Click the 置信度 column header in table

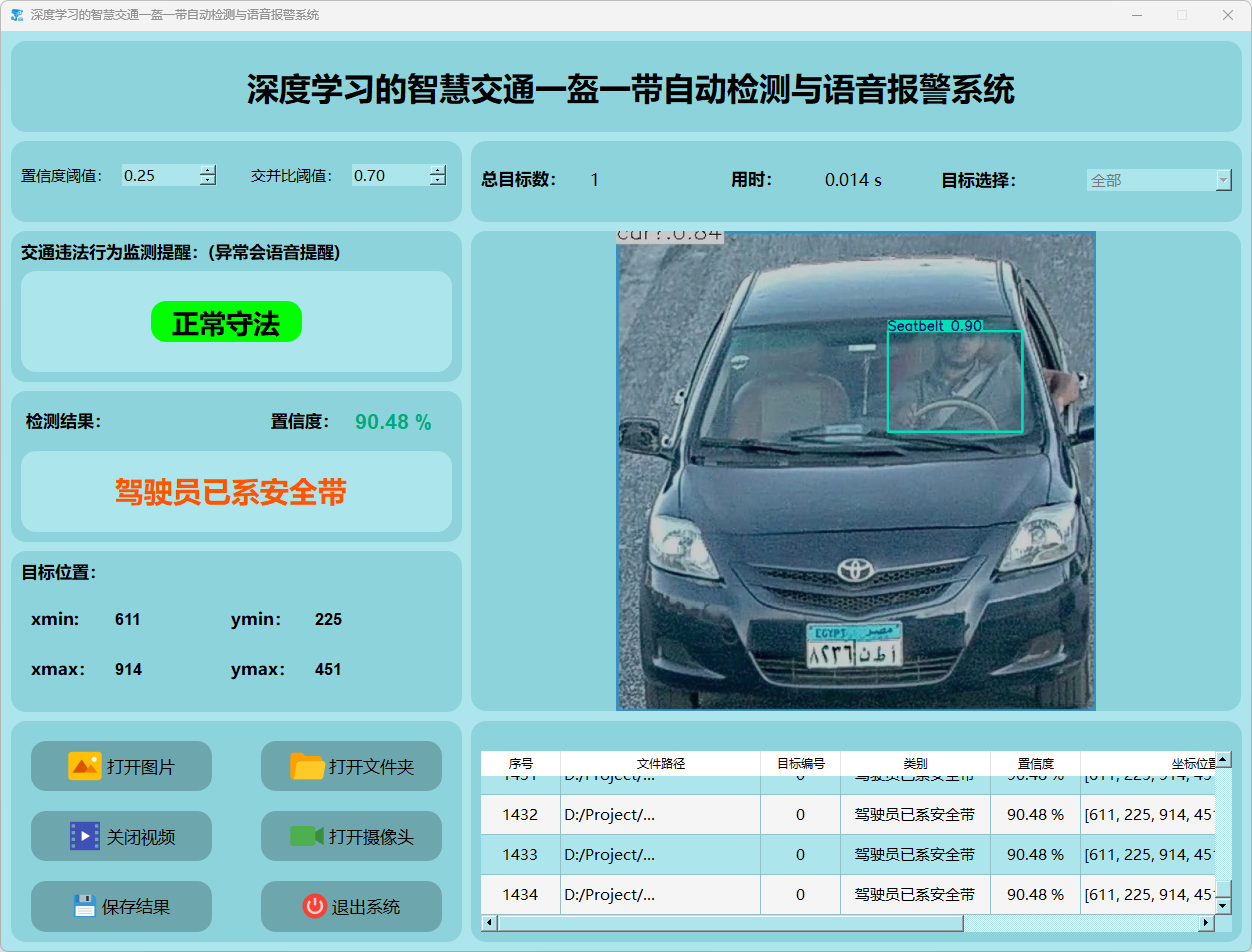click(x=1036, y=763)
